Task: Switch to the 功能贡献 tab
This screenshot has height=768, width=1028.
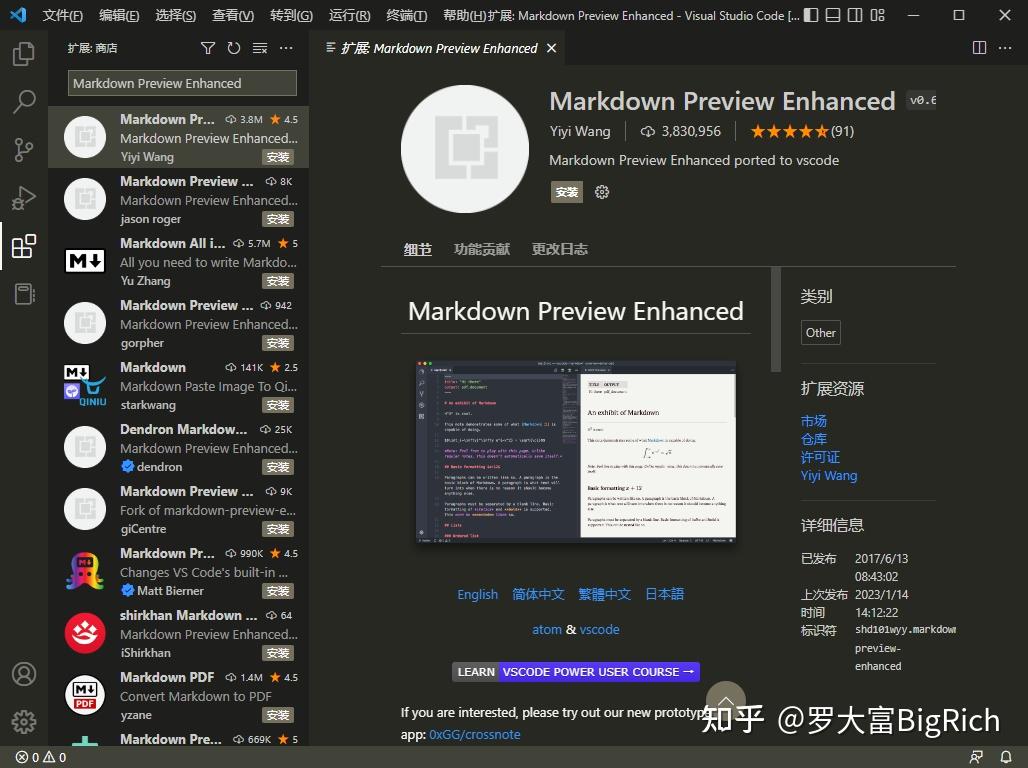Action: point(482,249)
